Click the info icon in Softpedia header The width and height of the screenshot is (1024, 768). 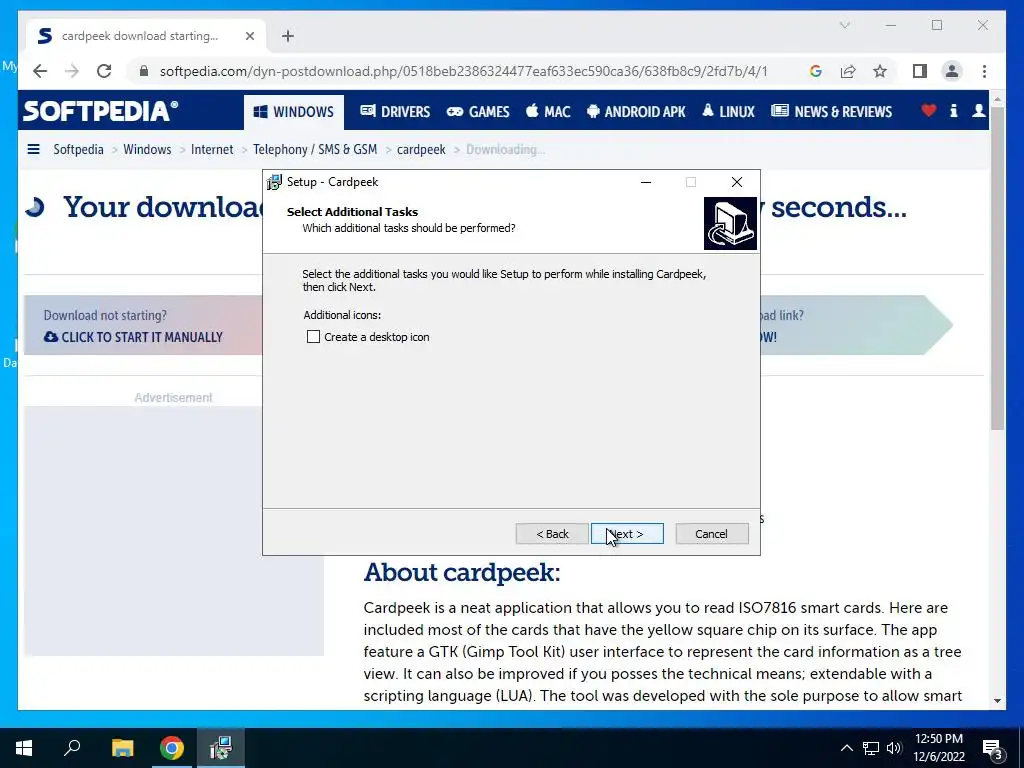(x=953, y=111)
